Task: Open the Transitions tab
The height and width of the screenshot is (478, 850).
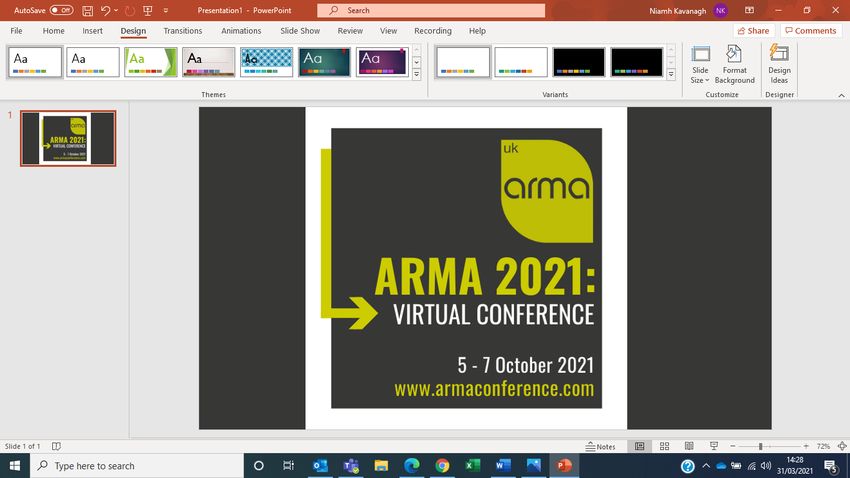Action: click(x=183, y=31)
